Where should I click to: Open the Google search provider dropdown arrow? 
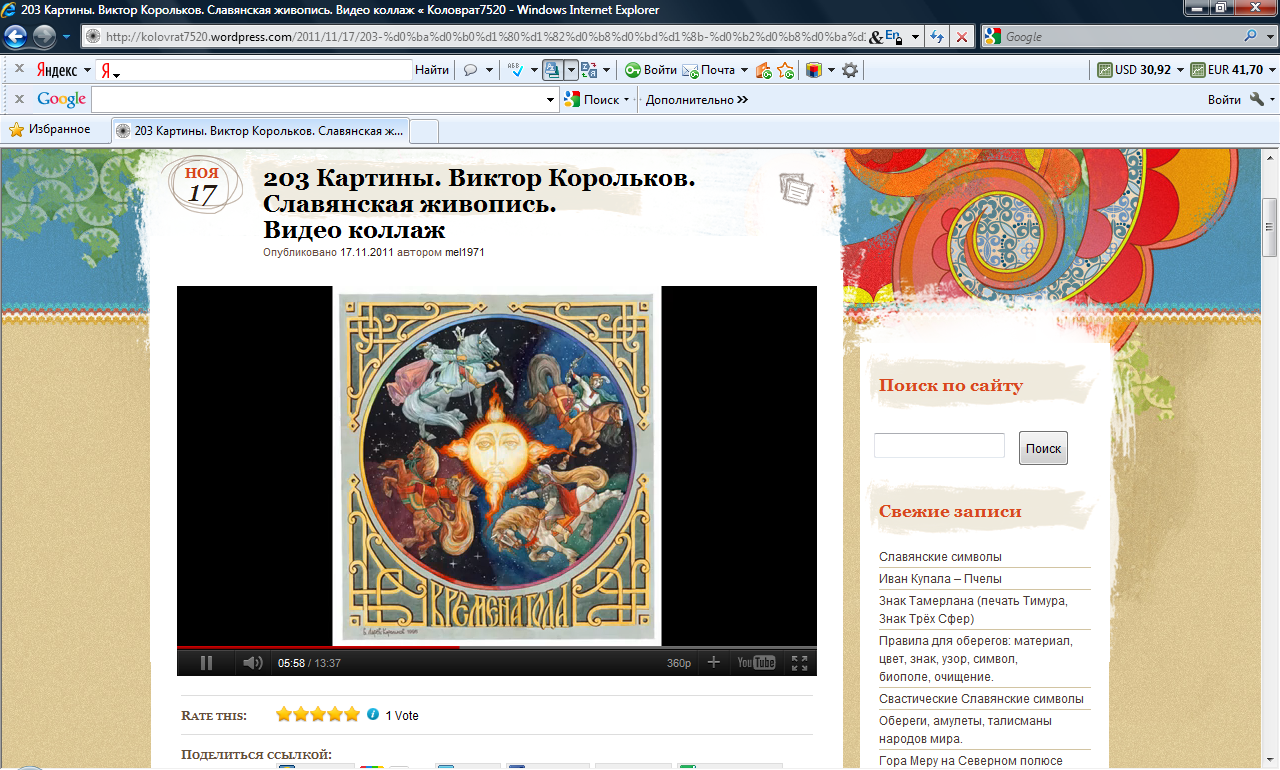tap(1270, 37)
